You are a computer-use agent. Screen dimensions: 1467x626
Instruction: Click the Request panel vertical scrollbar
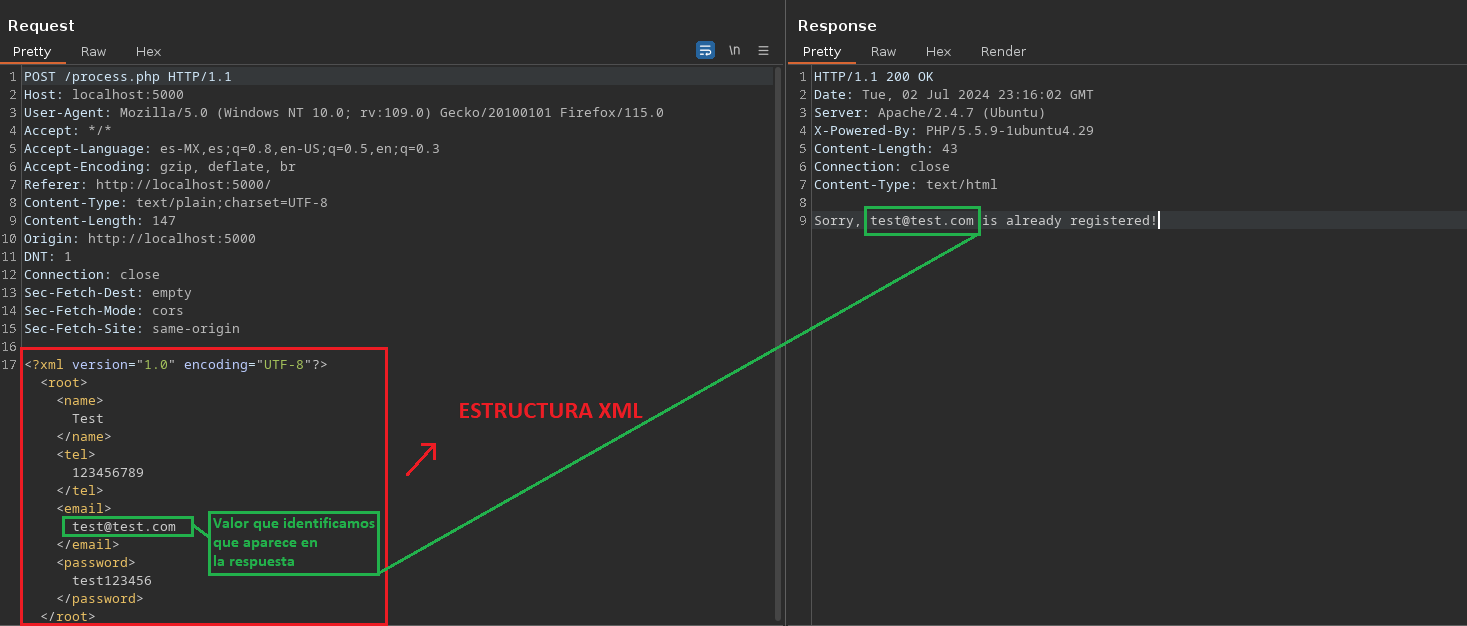[x=777, y=300]
